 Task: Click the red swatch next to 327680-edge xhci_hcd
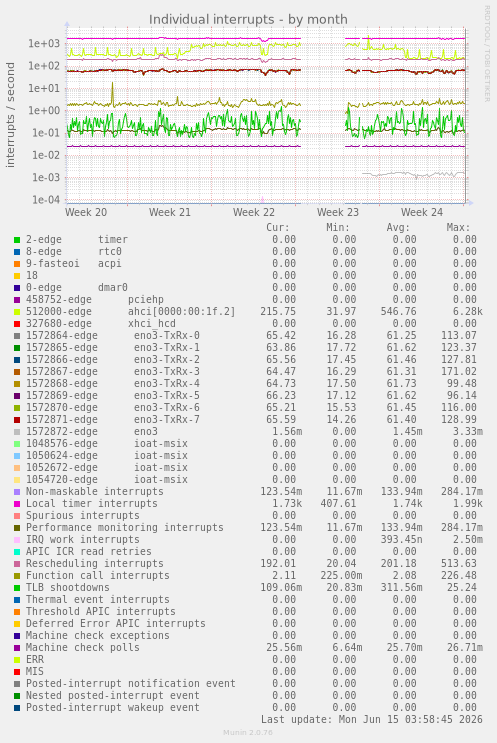(x=17, y=324)
